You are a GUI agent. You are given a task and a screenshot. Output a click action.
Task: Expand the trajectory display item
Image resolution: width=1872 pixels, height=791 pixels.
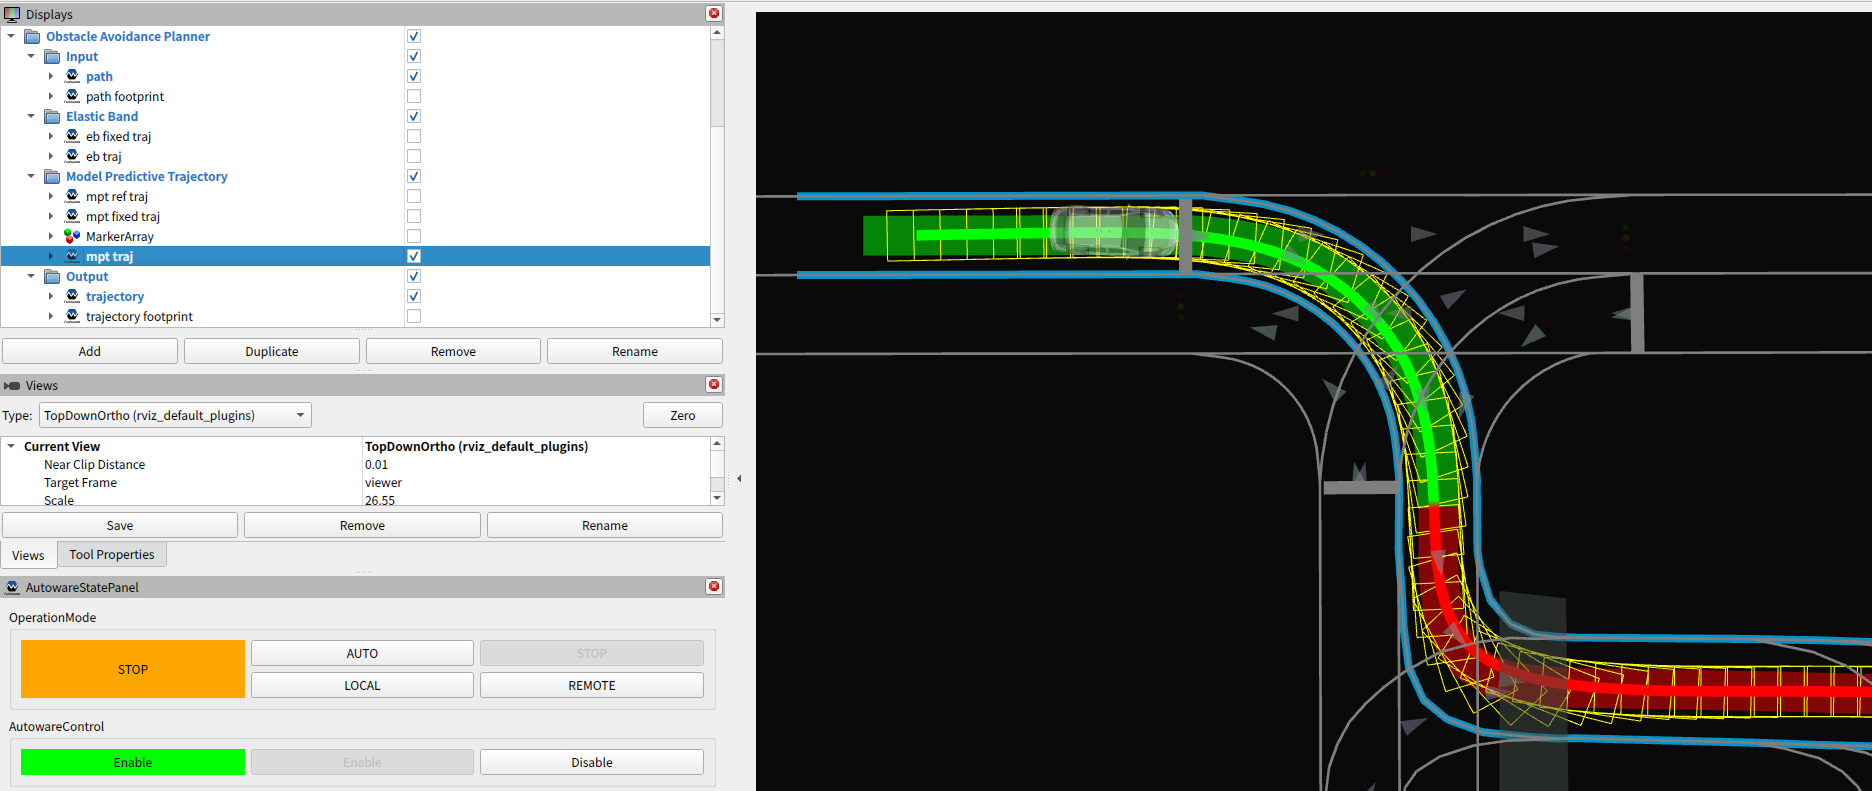pos(51,296)
